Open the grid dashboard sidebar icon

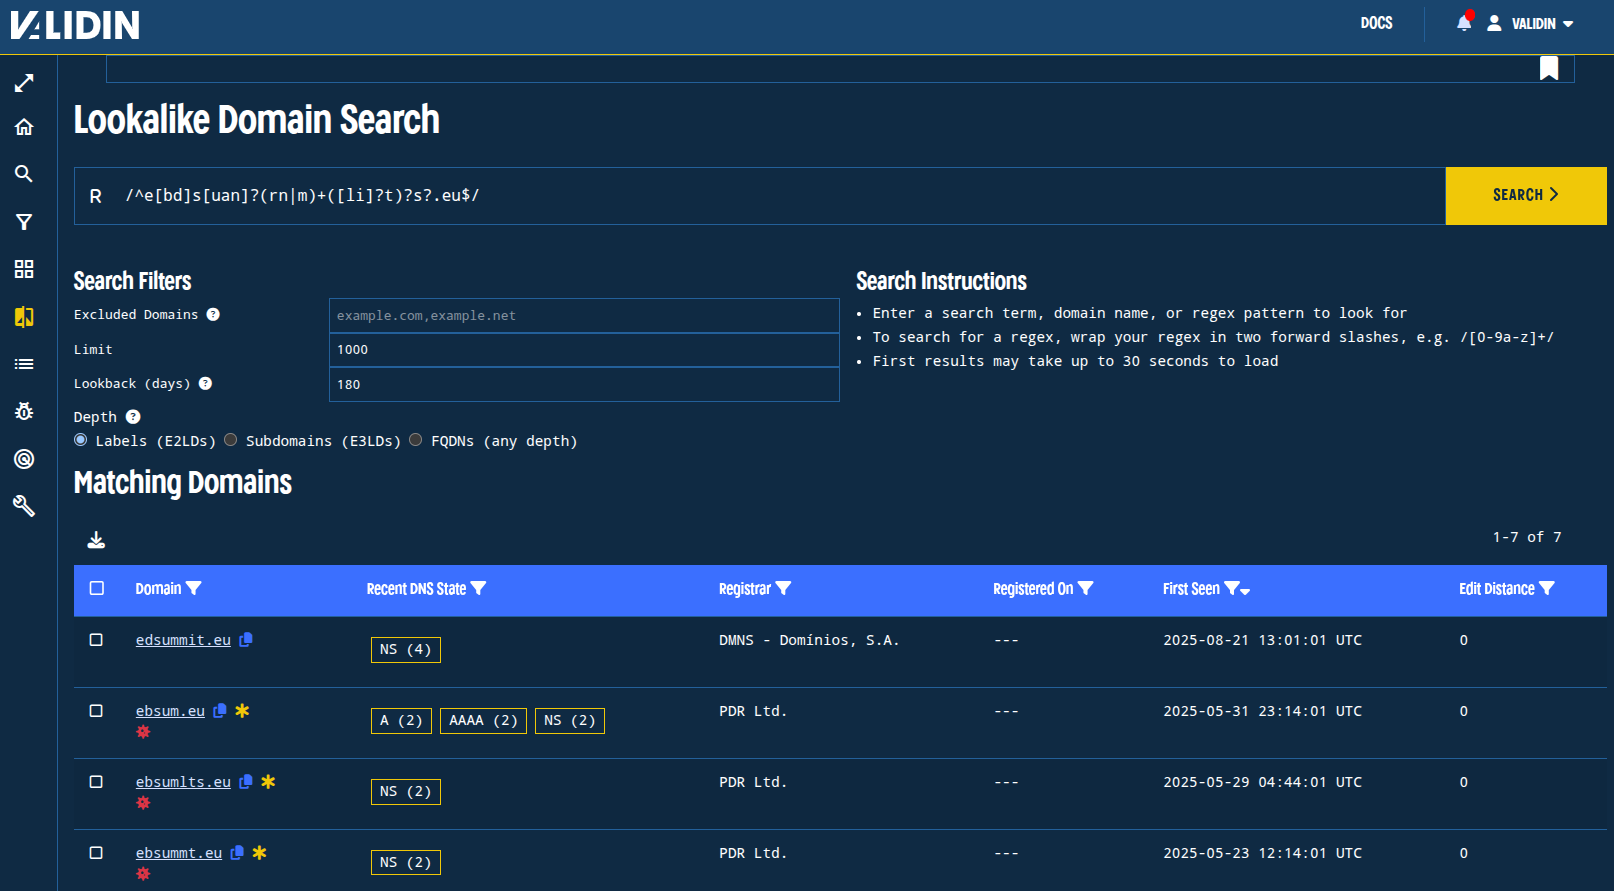point(24,269)
